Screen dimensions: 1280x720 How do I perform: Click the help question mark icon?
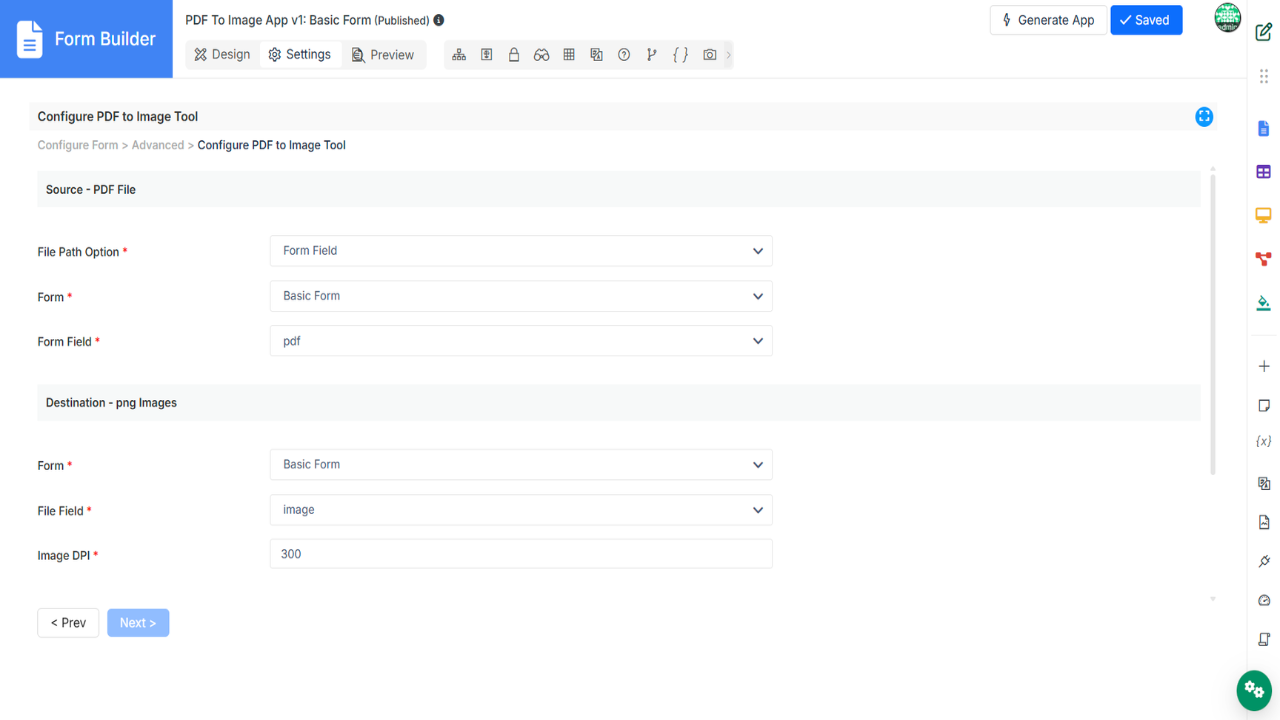pos(624,55)
